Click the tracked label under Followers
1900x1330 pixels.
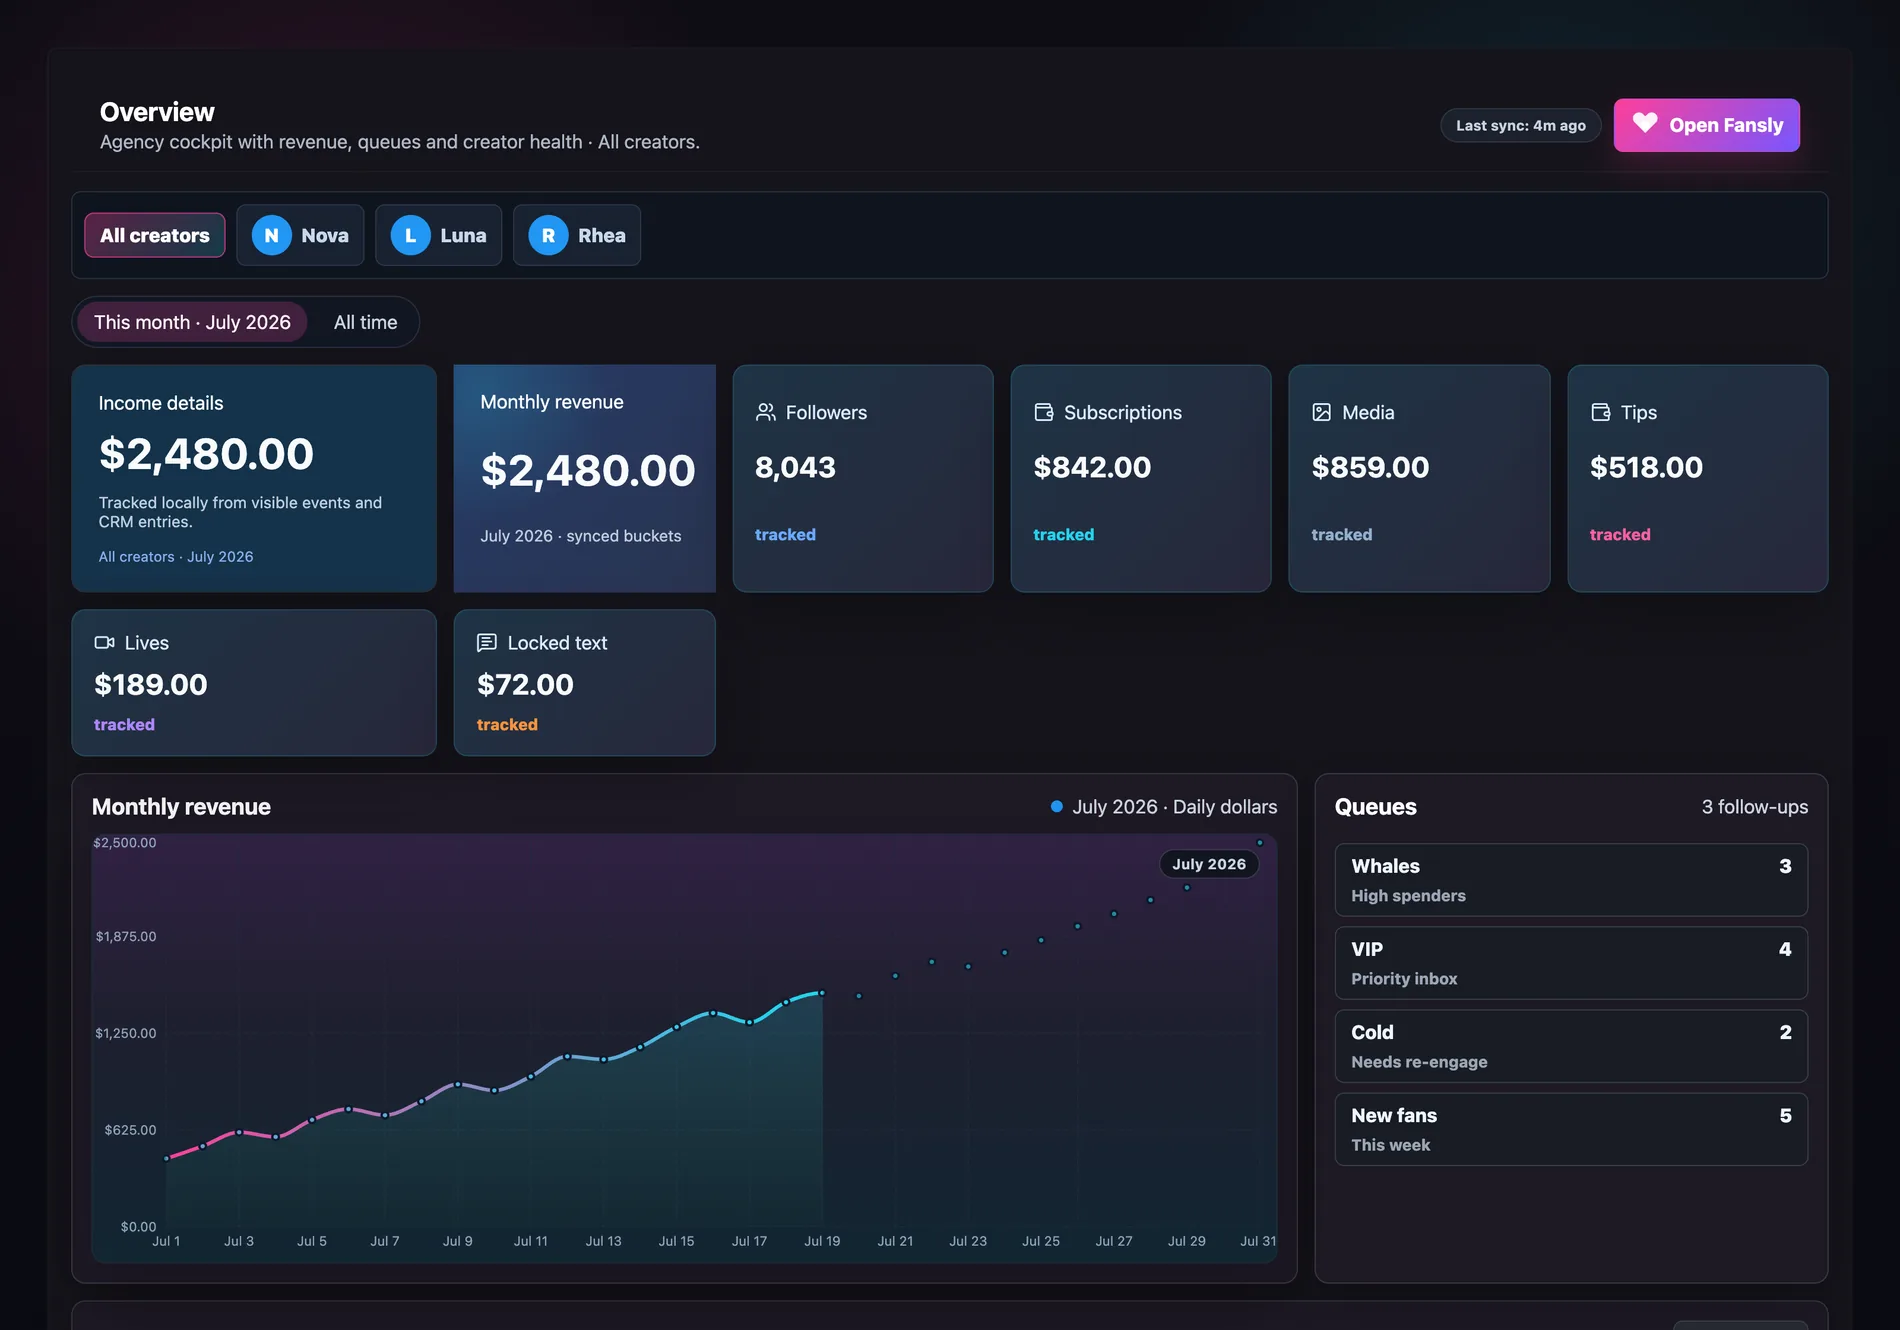[x=785, y=535]
